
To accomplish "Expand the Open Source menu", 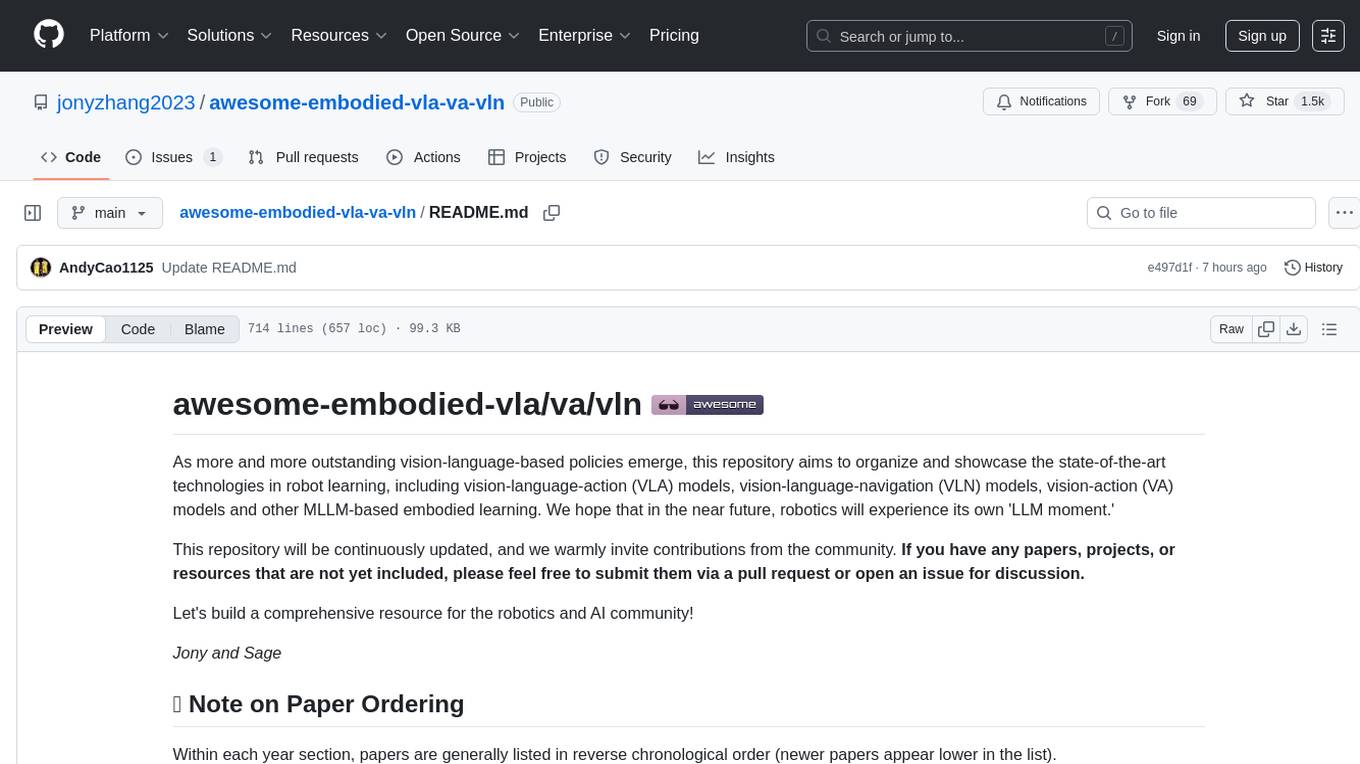I will [x=463, y=35].
